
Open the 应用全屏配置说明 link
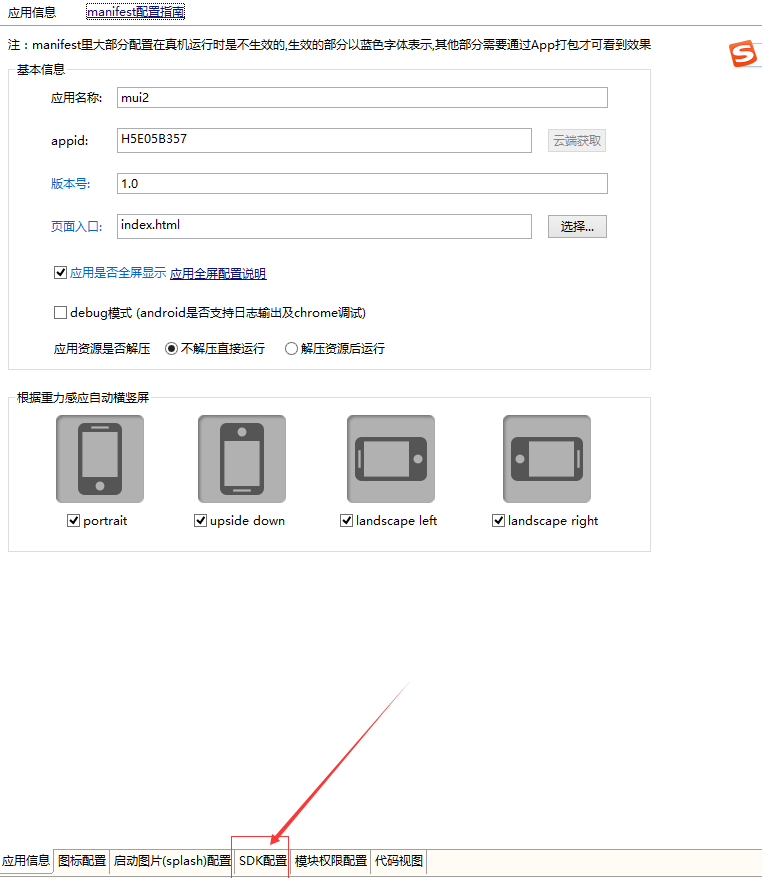click(218, 273)
